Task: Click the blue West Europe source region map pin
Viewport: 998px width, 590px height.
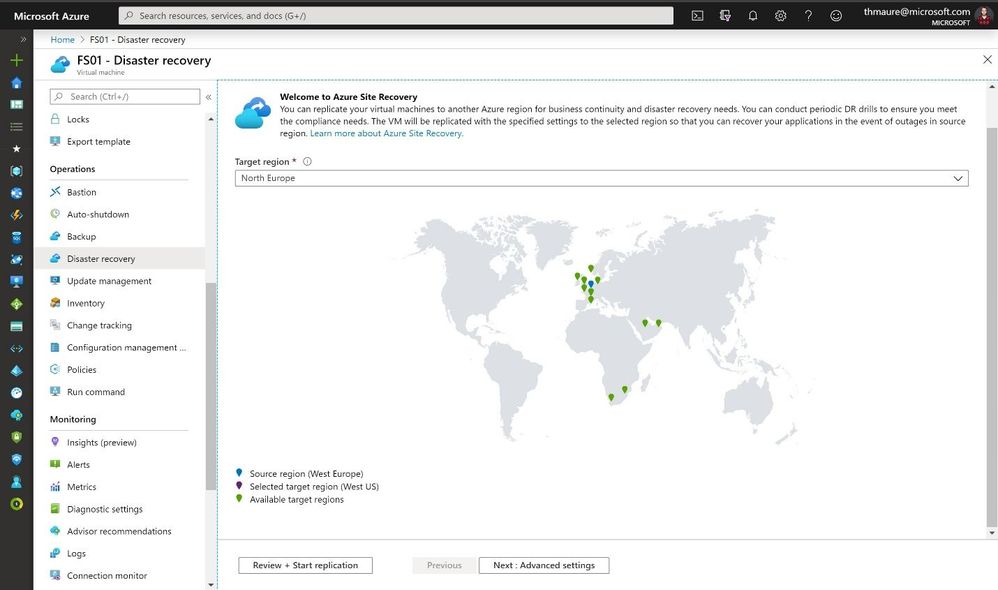Action: [x=591, y=284]
